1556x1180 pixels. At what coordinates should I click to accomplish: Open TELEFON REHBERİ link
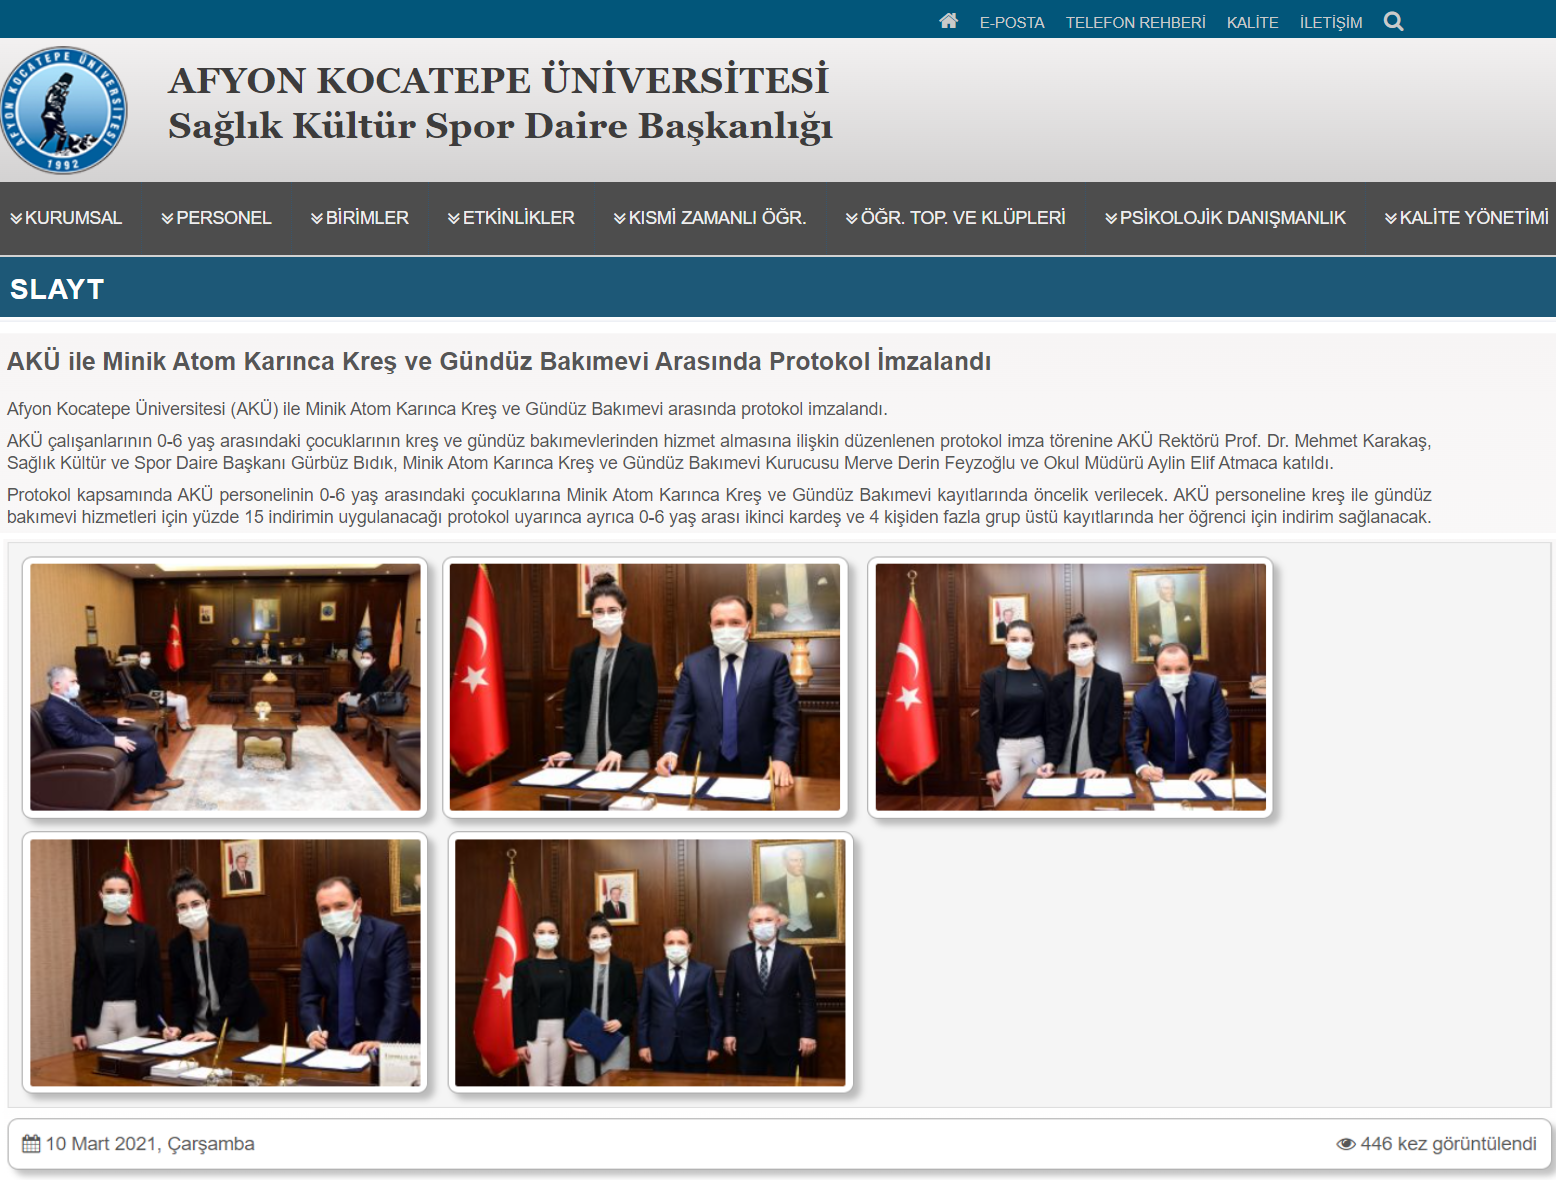[1135, 22]
